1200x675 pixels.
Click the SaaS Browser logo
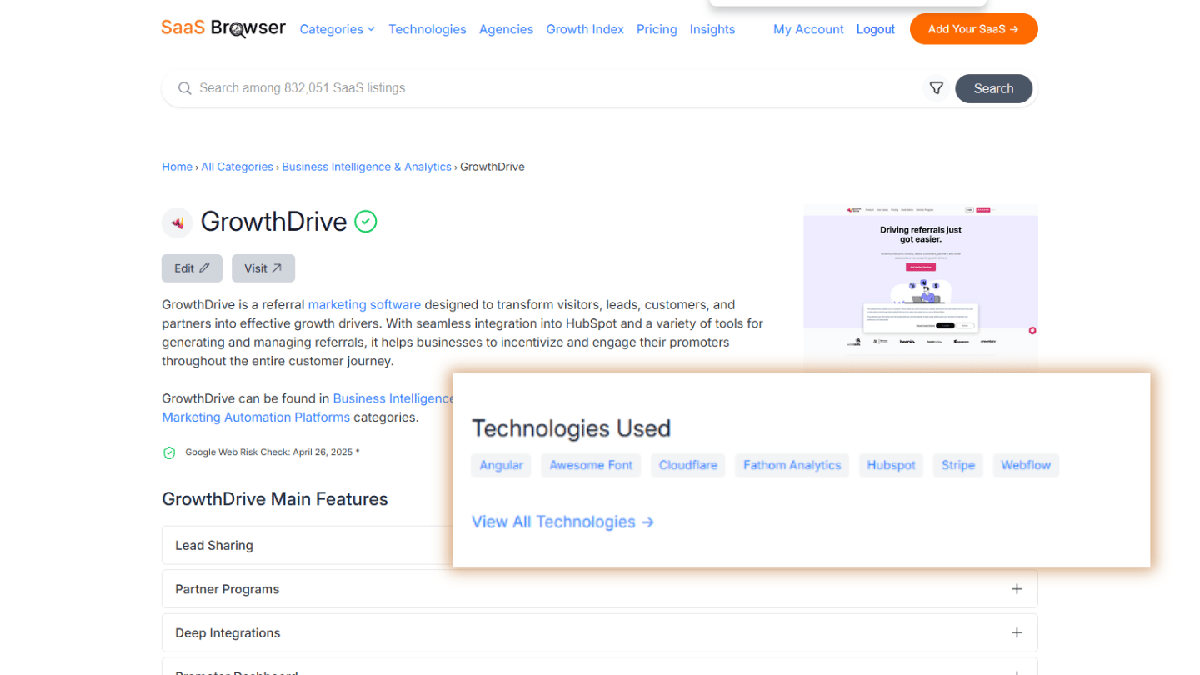point(223,28)
